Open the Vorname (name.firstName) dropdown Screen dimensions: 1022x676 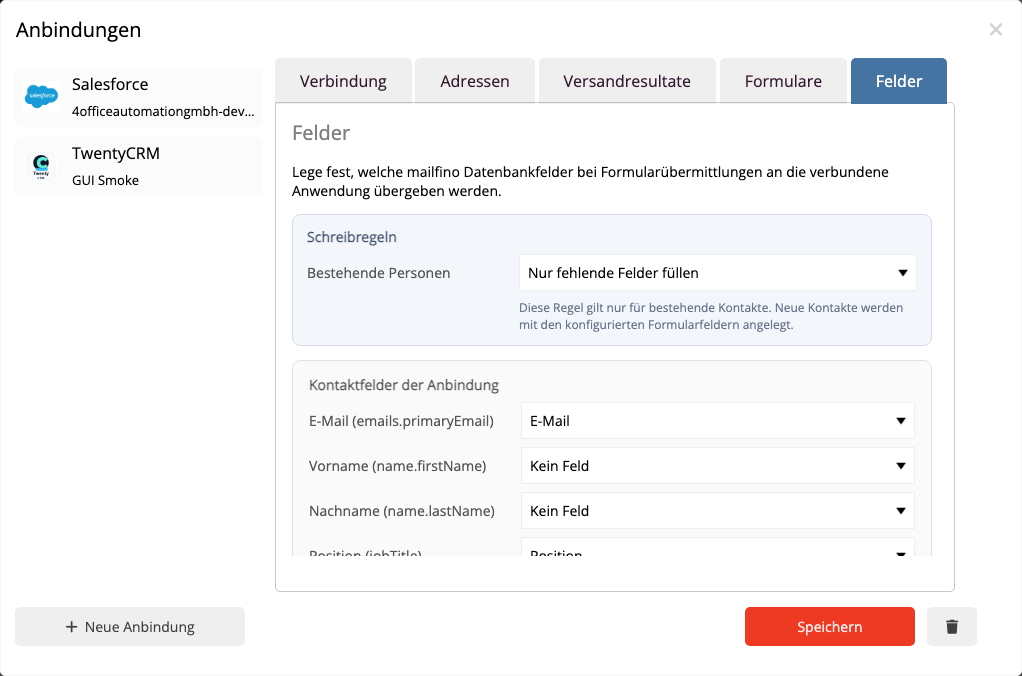tap(718, 465)
